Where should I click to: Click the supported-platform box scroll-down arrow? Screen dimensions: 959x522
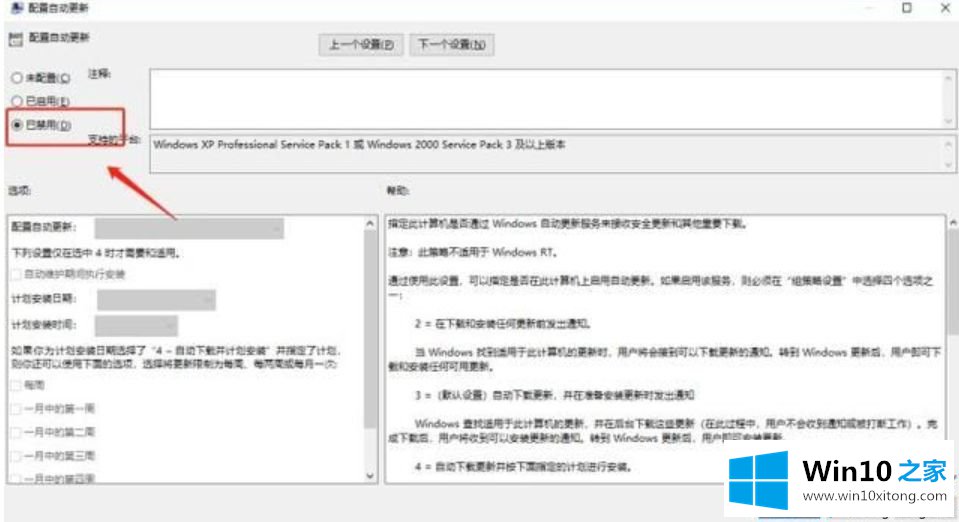(x=949, y=164)
